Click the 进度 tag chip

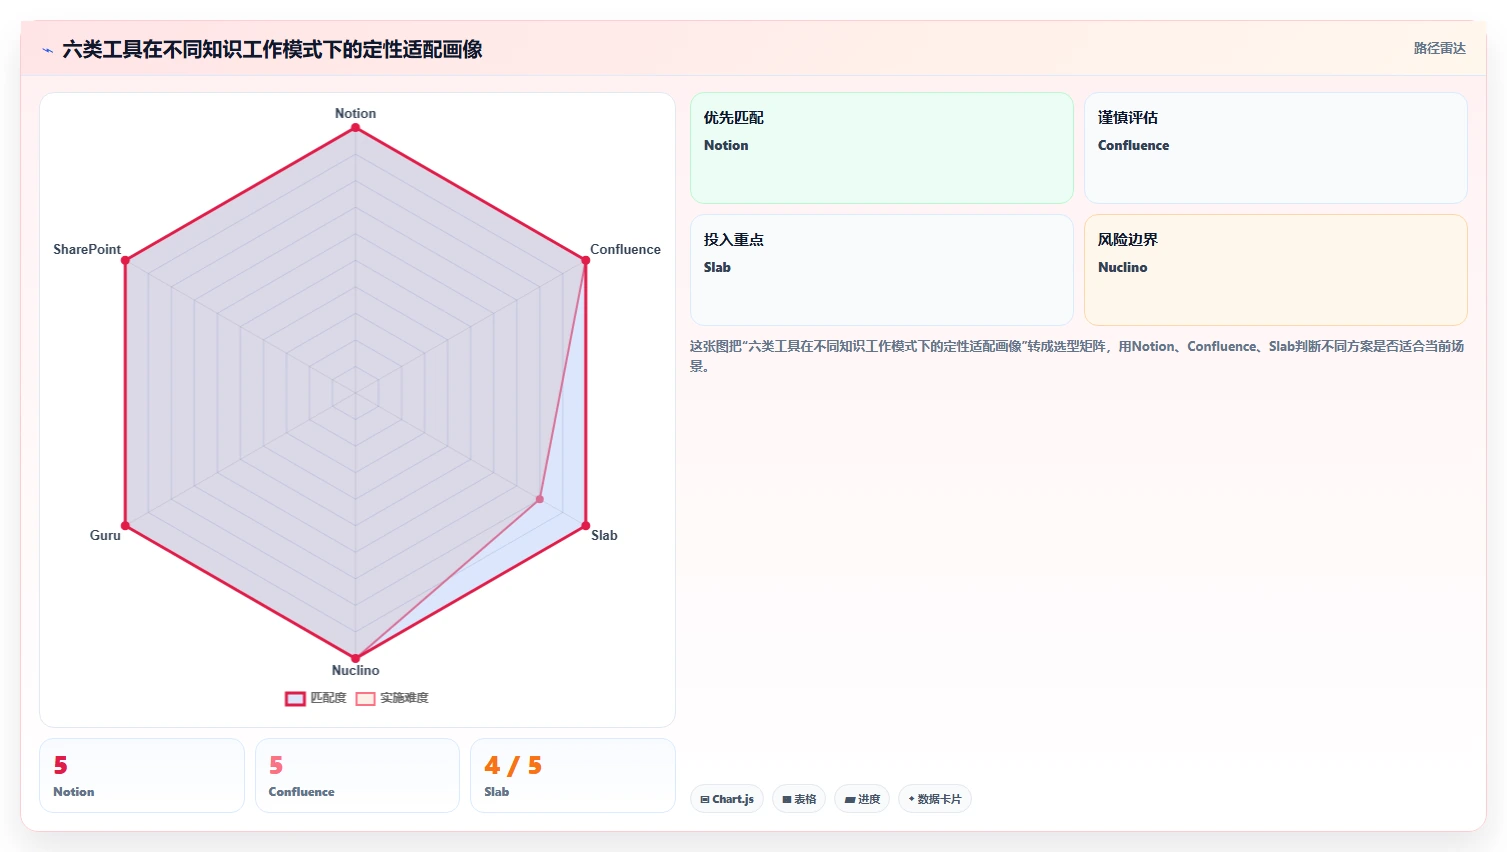tap(862, 799)
